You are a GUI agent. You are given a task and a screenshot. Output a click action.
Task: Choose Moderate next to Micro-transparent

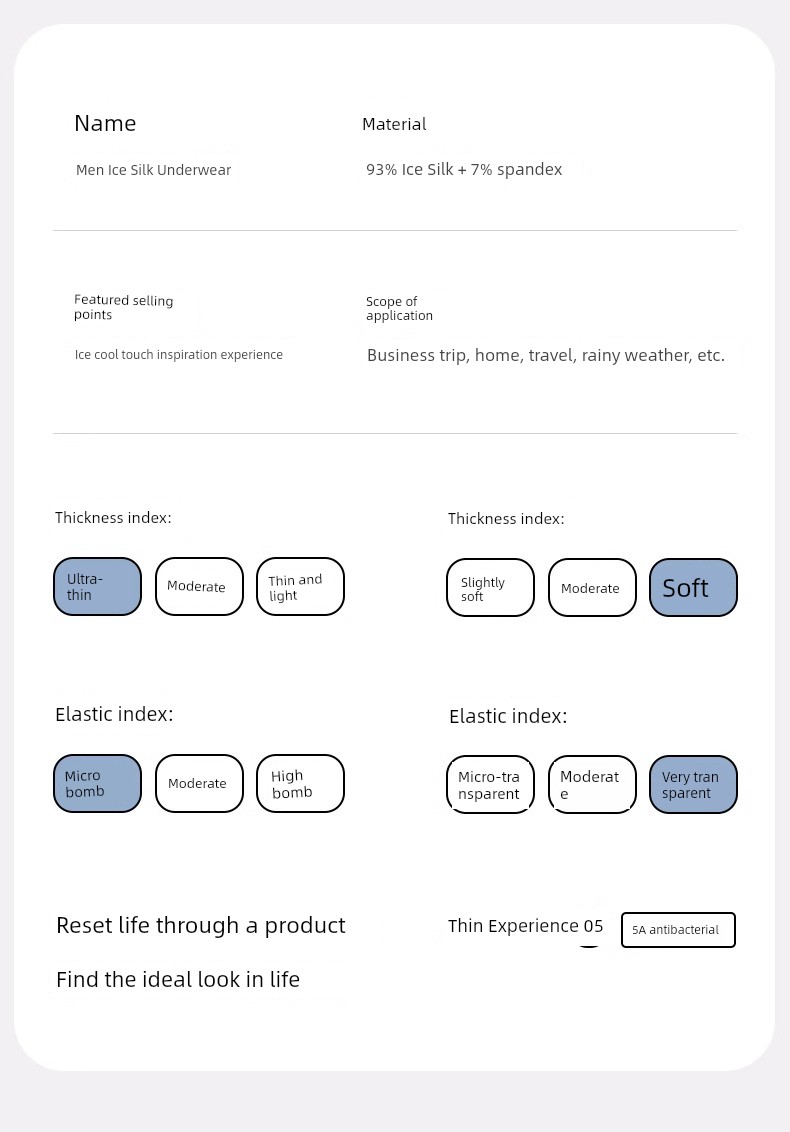(x=592, y=785)
